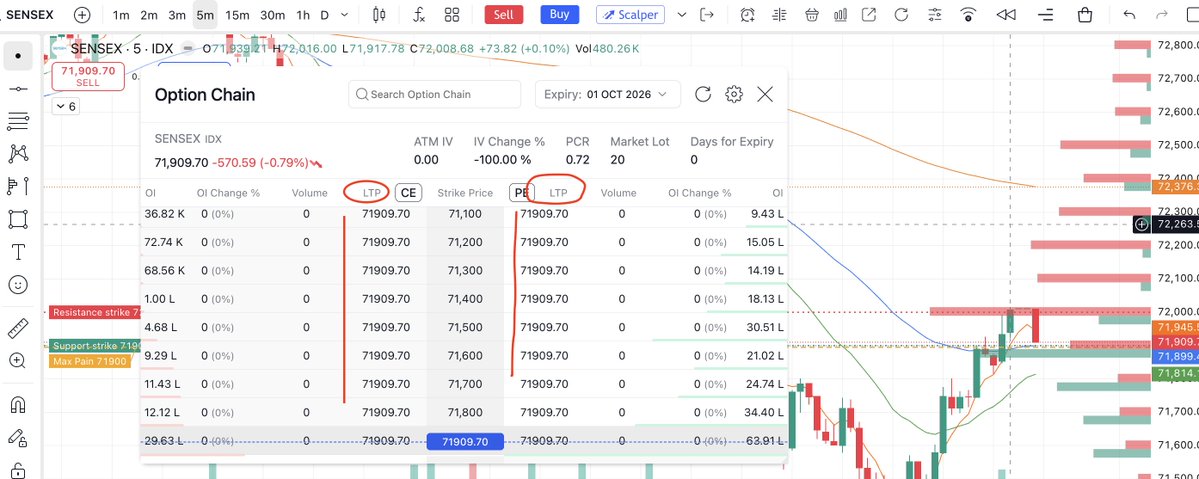The image size is (1199, 479).
Task: Open the bar chart analysis icon
Action: [x=841, y=15]
